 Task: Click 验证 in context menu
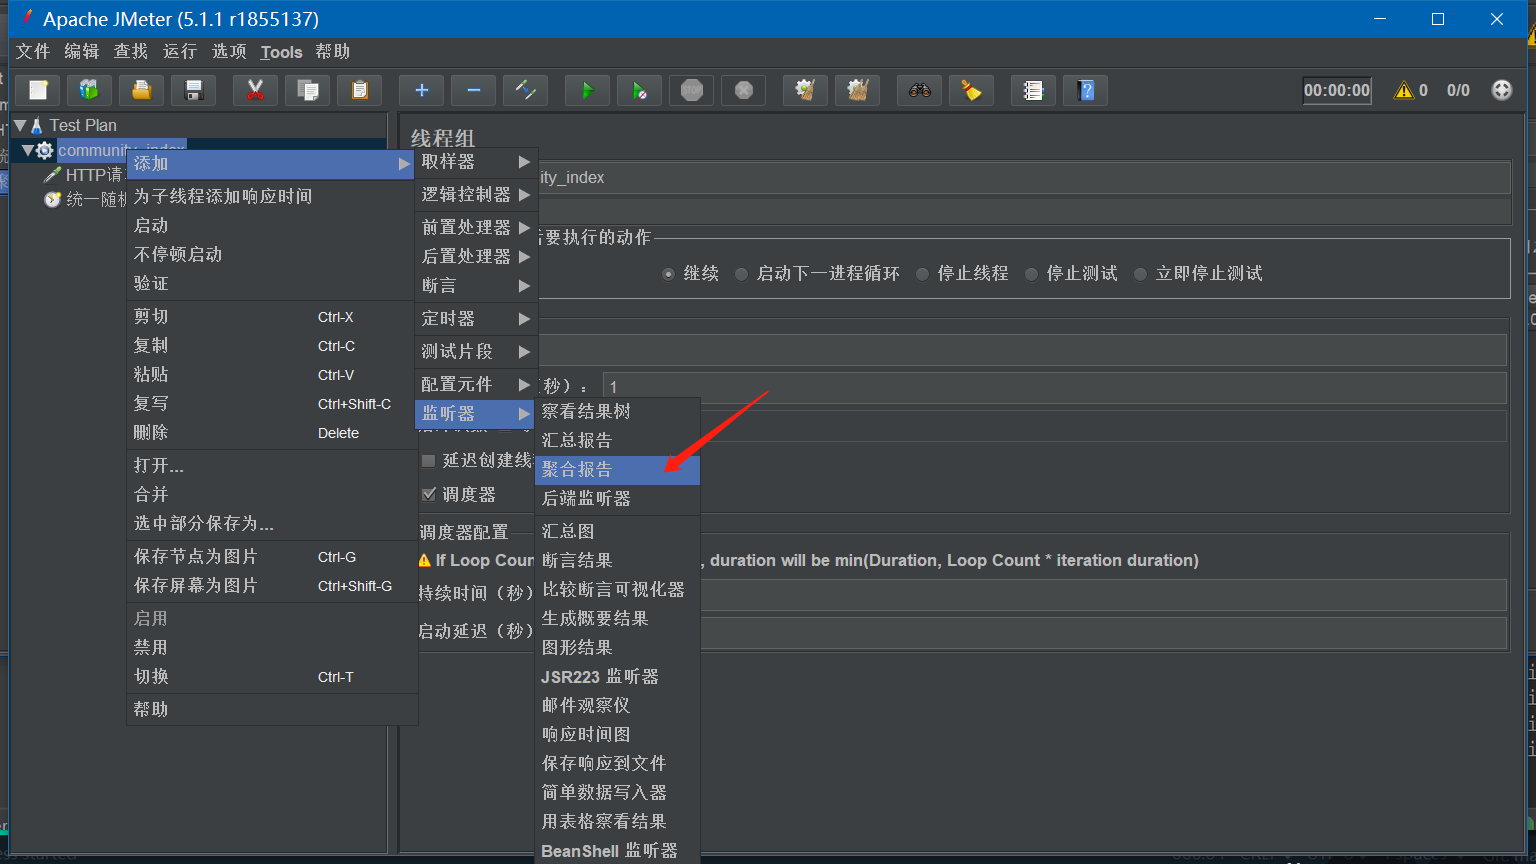271,283
